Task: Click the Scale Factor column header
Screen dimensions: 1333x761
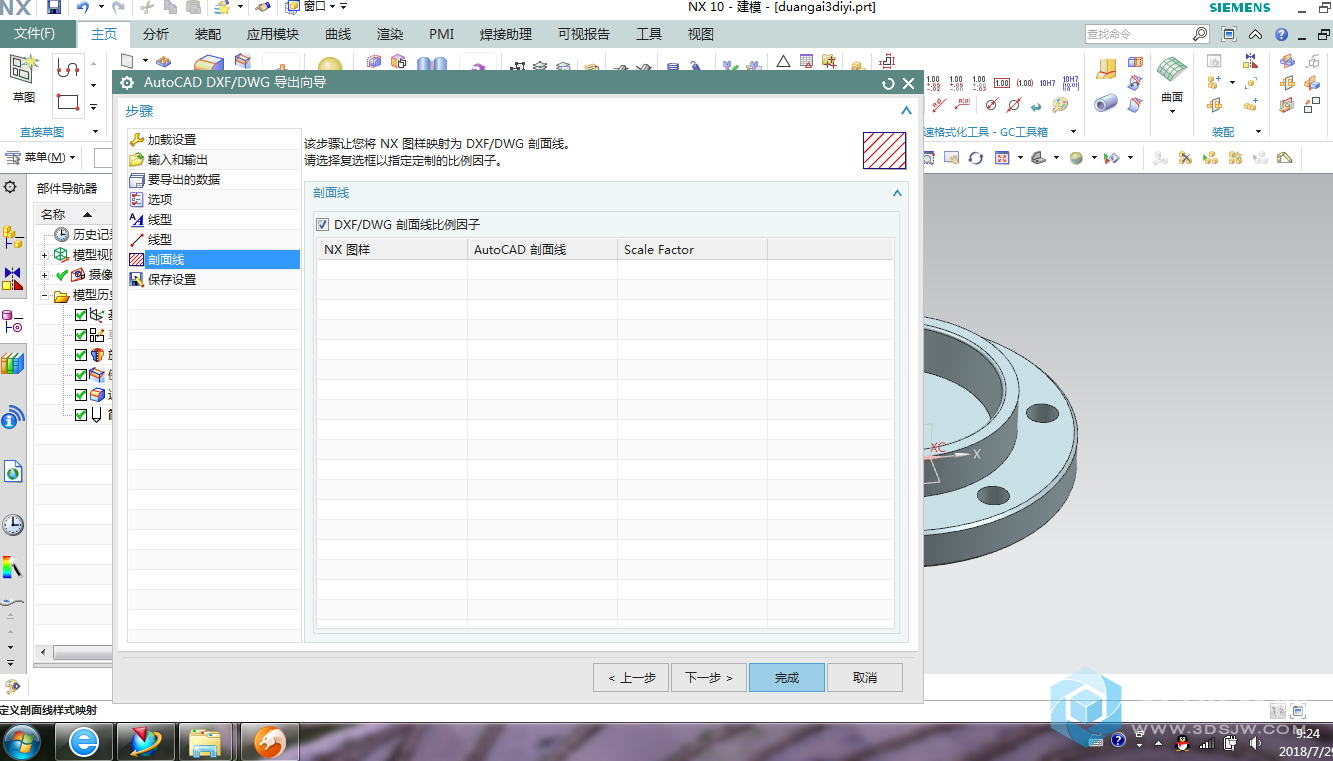Action: [x=692, y=249]
